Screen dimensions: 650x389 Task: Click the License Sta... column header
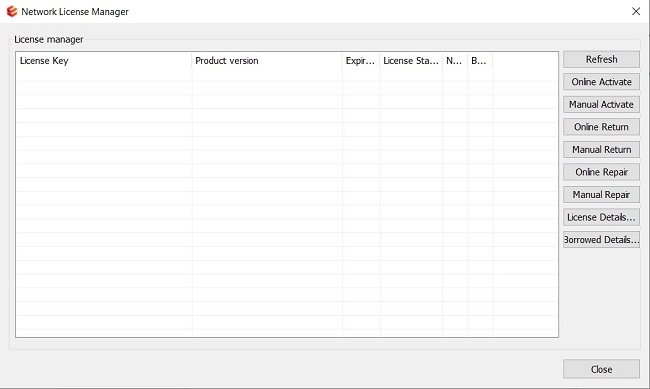411,61
